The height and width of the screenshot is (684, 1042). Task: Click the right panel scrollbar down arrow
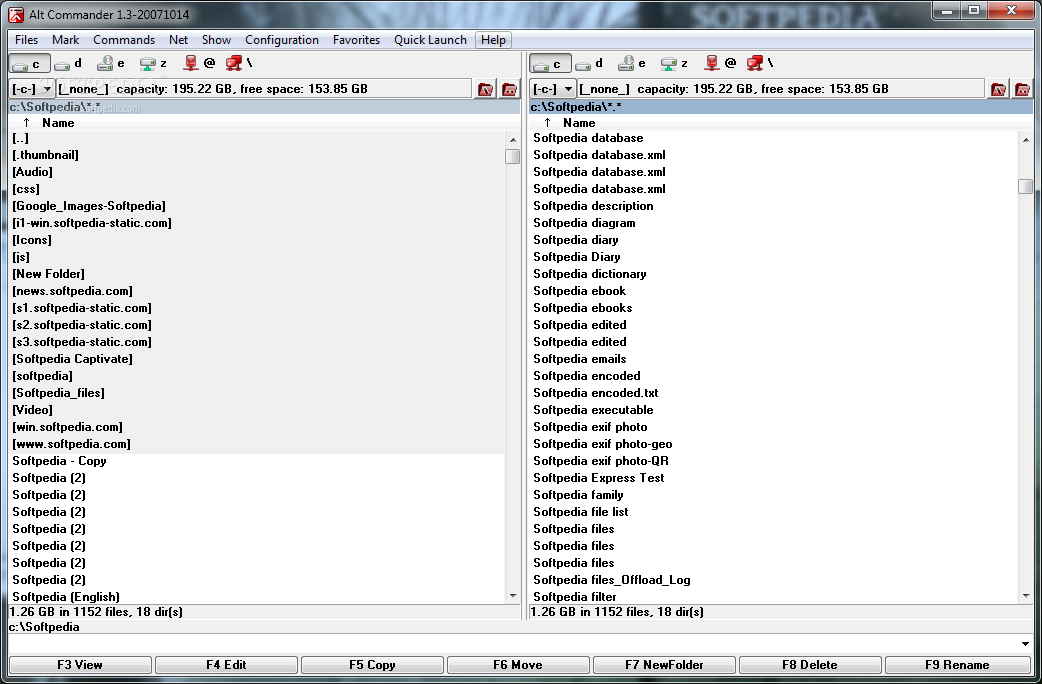pyautogui.click(x=1025, y=596)
